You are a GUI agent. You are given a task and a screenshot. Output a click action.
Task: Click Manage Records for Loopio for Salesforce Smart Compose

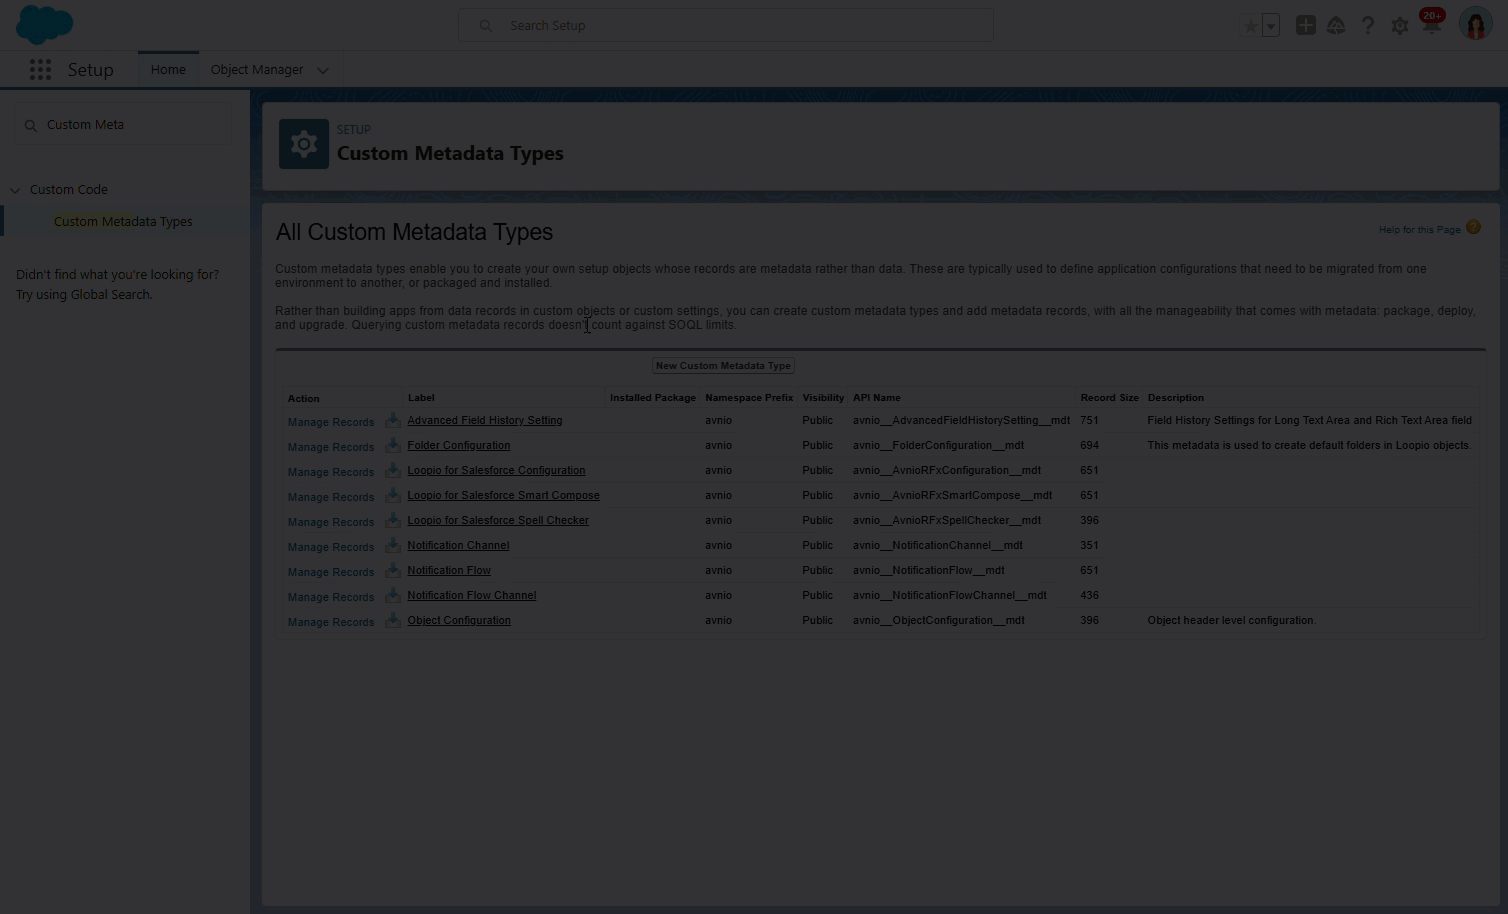click(331, 497)
